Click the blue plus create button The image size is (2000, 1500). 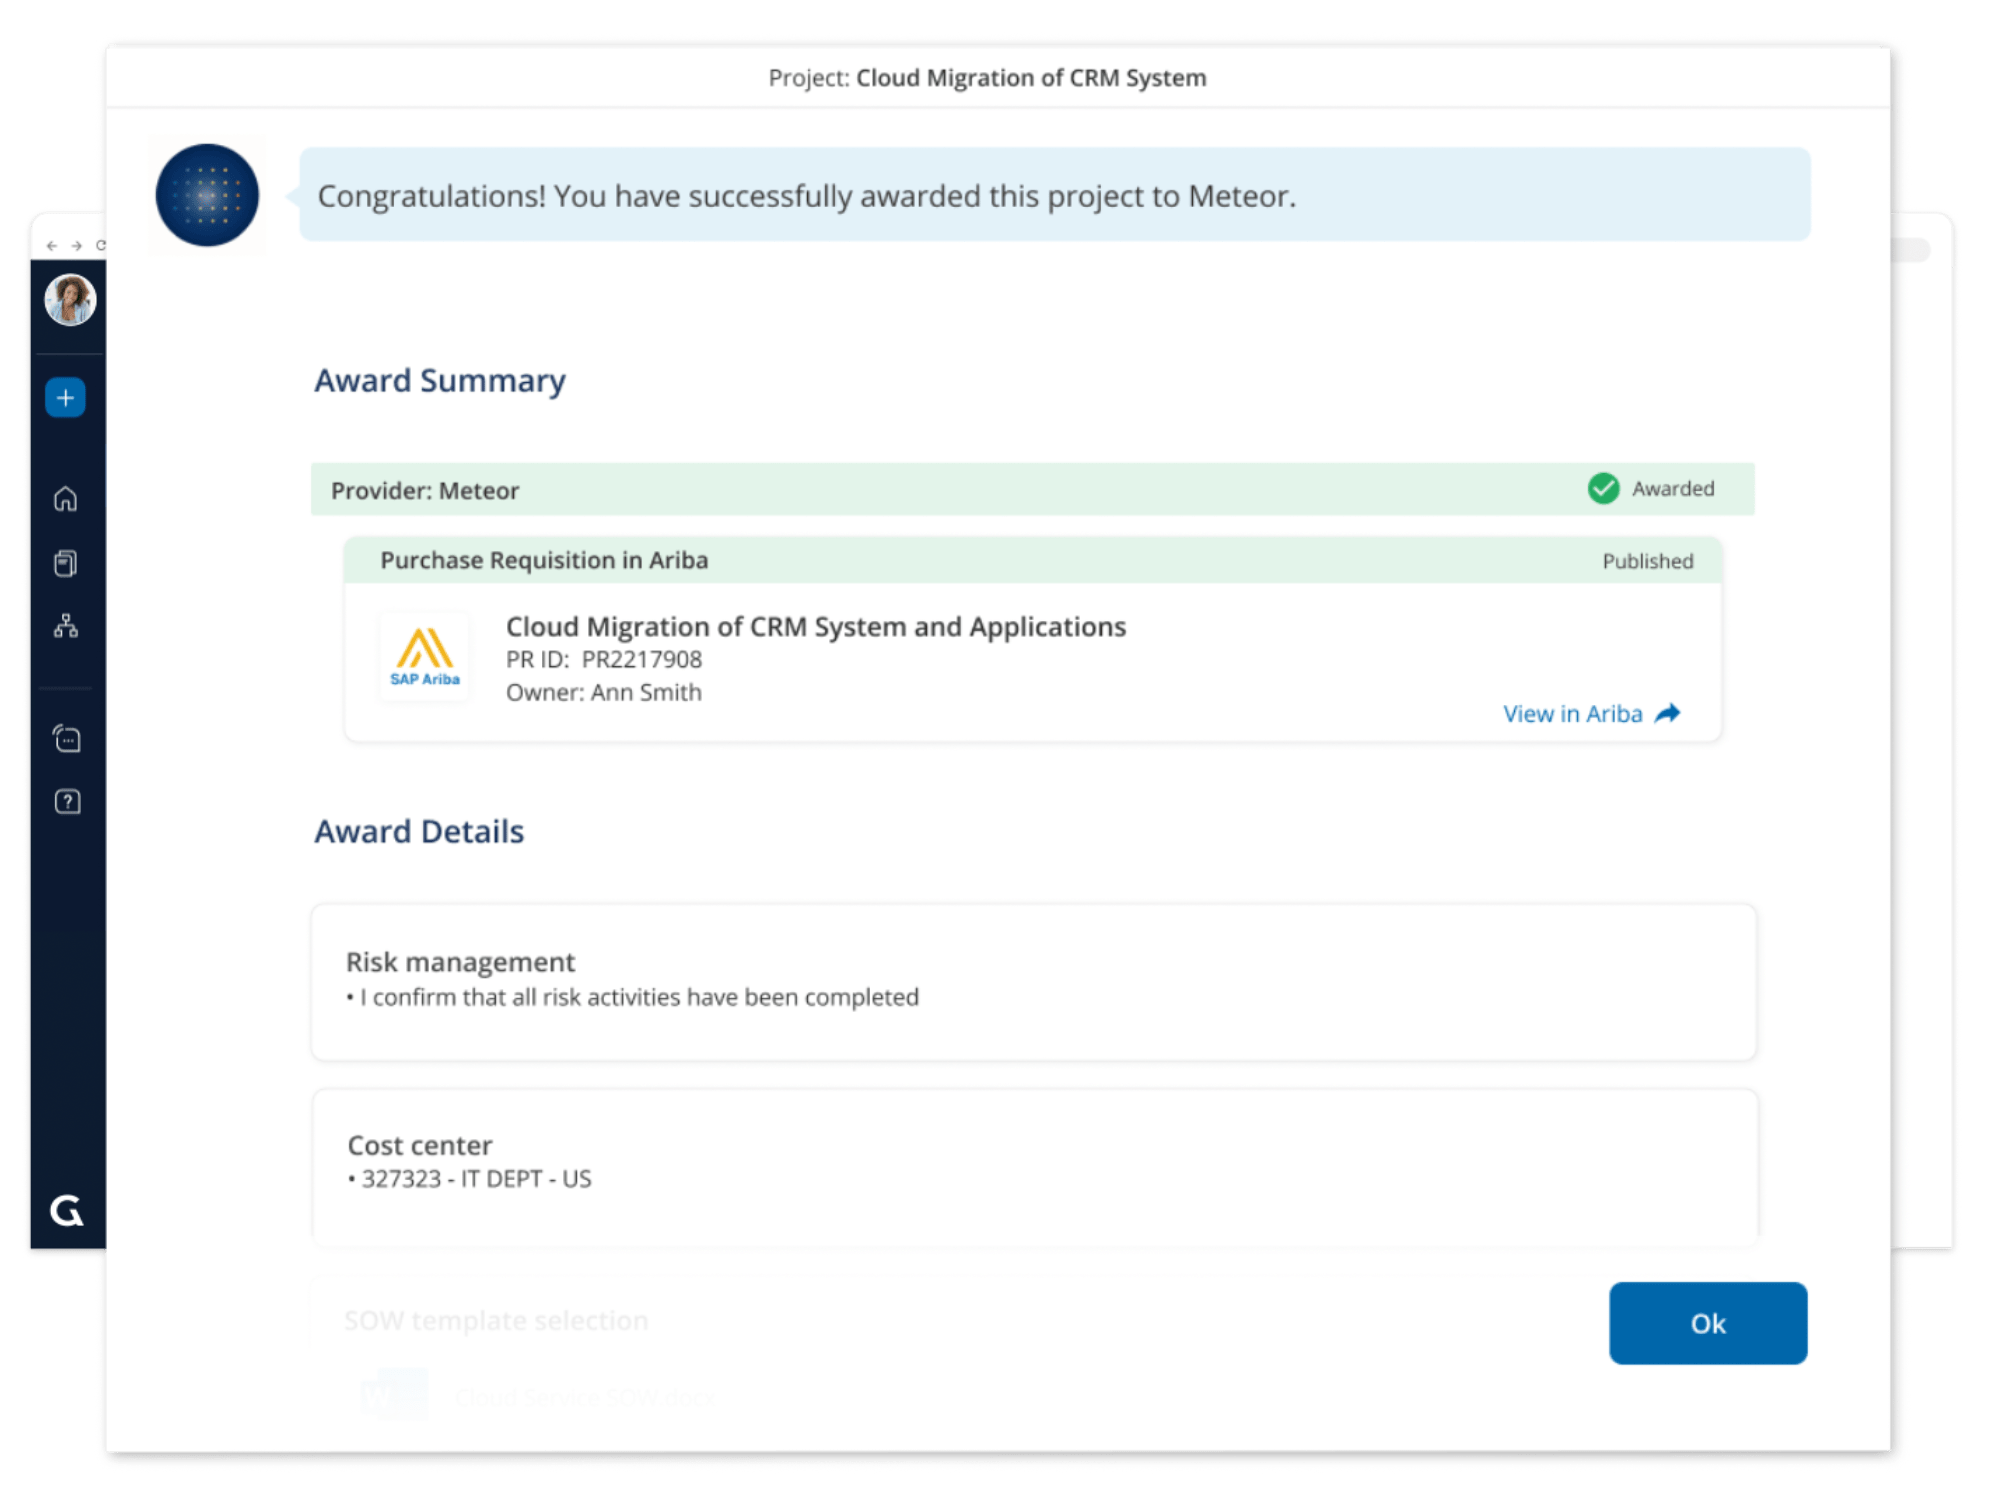pos(66,398)
